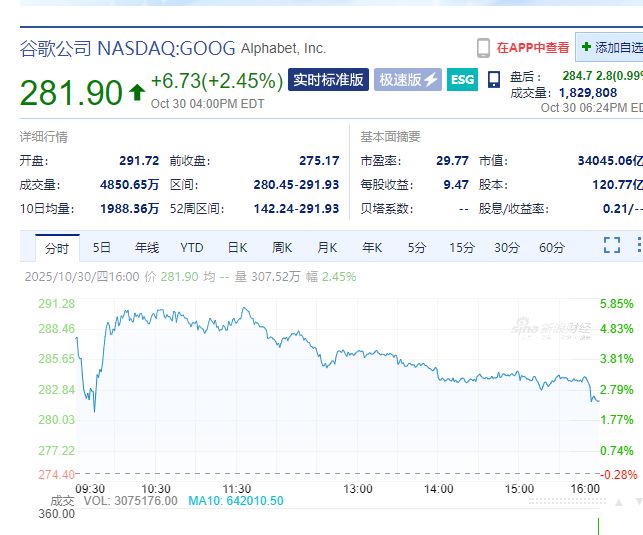Click the 在APP中查看 link
Viewport: 643px width, 535px height.
(x=533, y=47)
